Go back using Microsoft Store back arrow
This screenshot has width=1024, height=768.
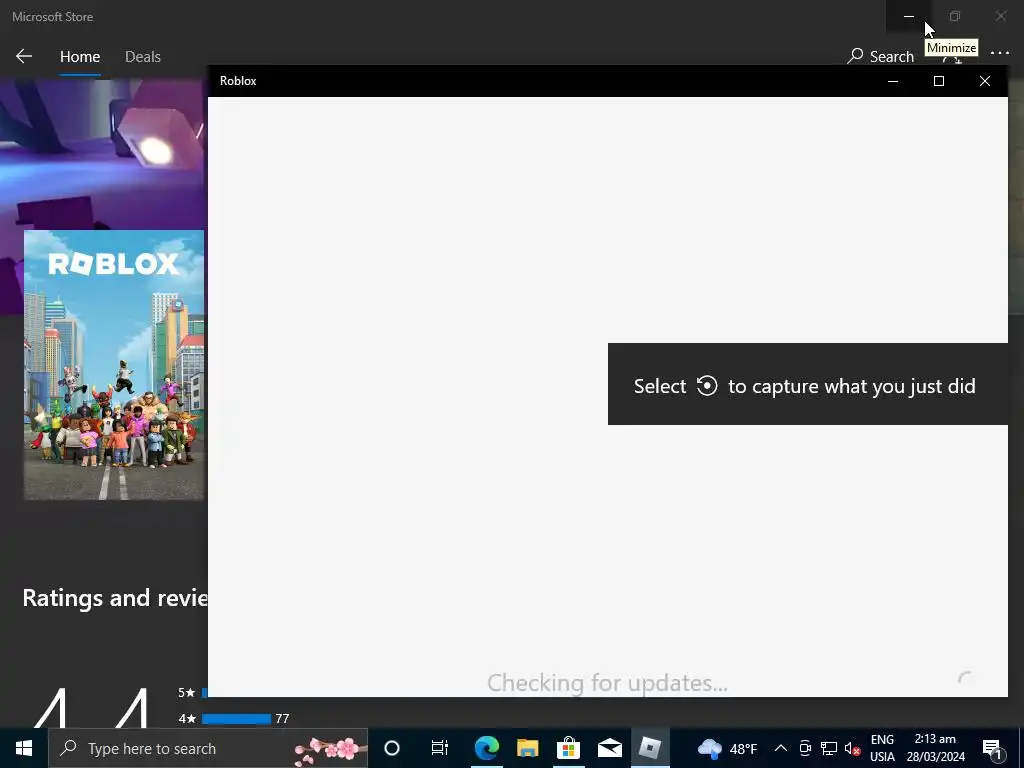click(24, 56)
